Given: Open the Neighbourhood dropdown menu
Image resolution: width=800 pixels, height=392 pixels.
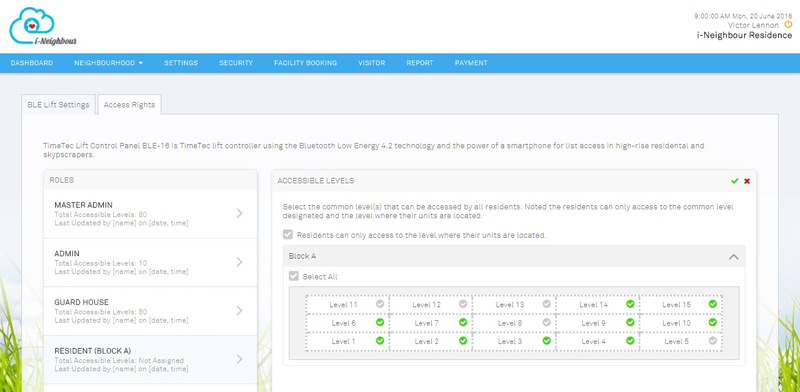Looking at the screenshot, I should (108, 63).
